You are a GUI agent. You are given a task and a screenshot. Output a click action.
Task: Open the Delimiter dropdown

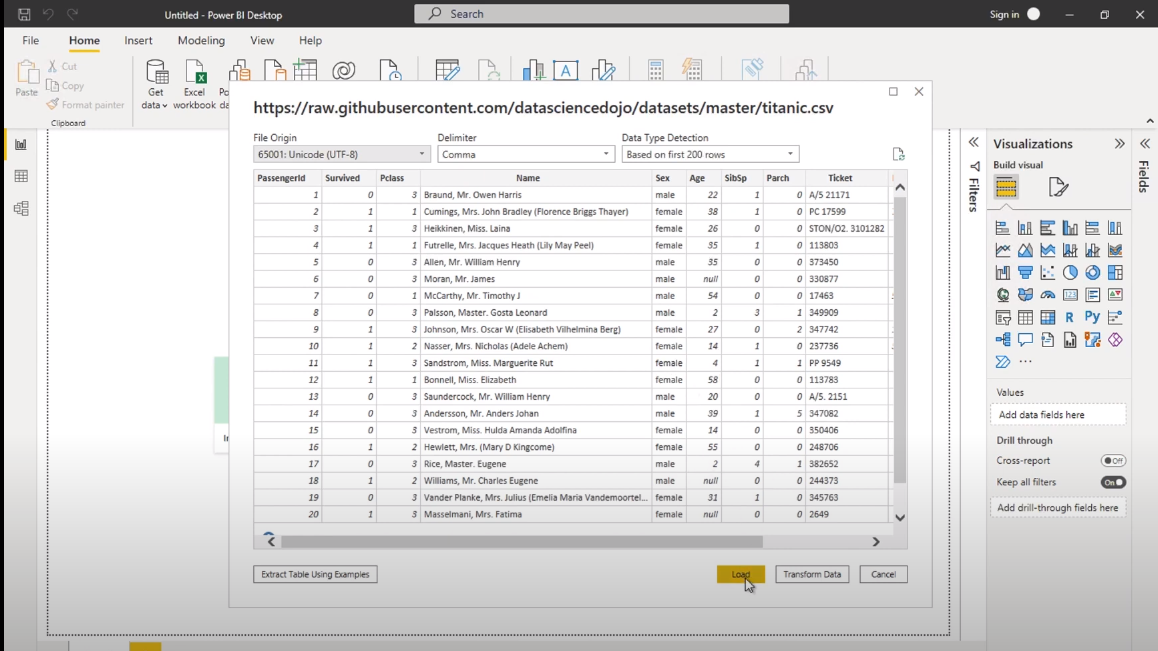[x=525, y=154]
